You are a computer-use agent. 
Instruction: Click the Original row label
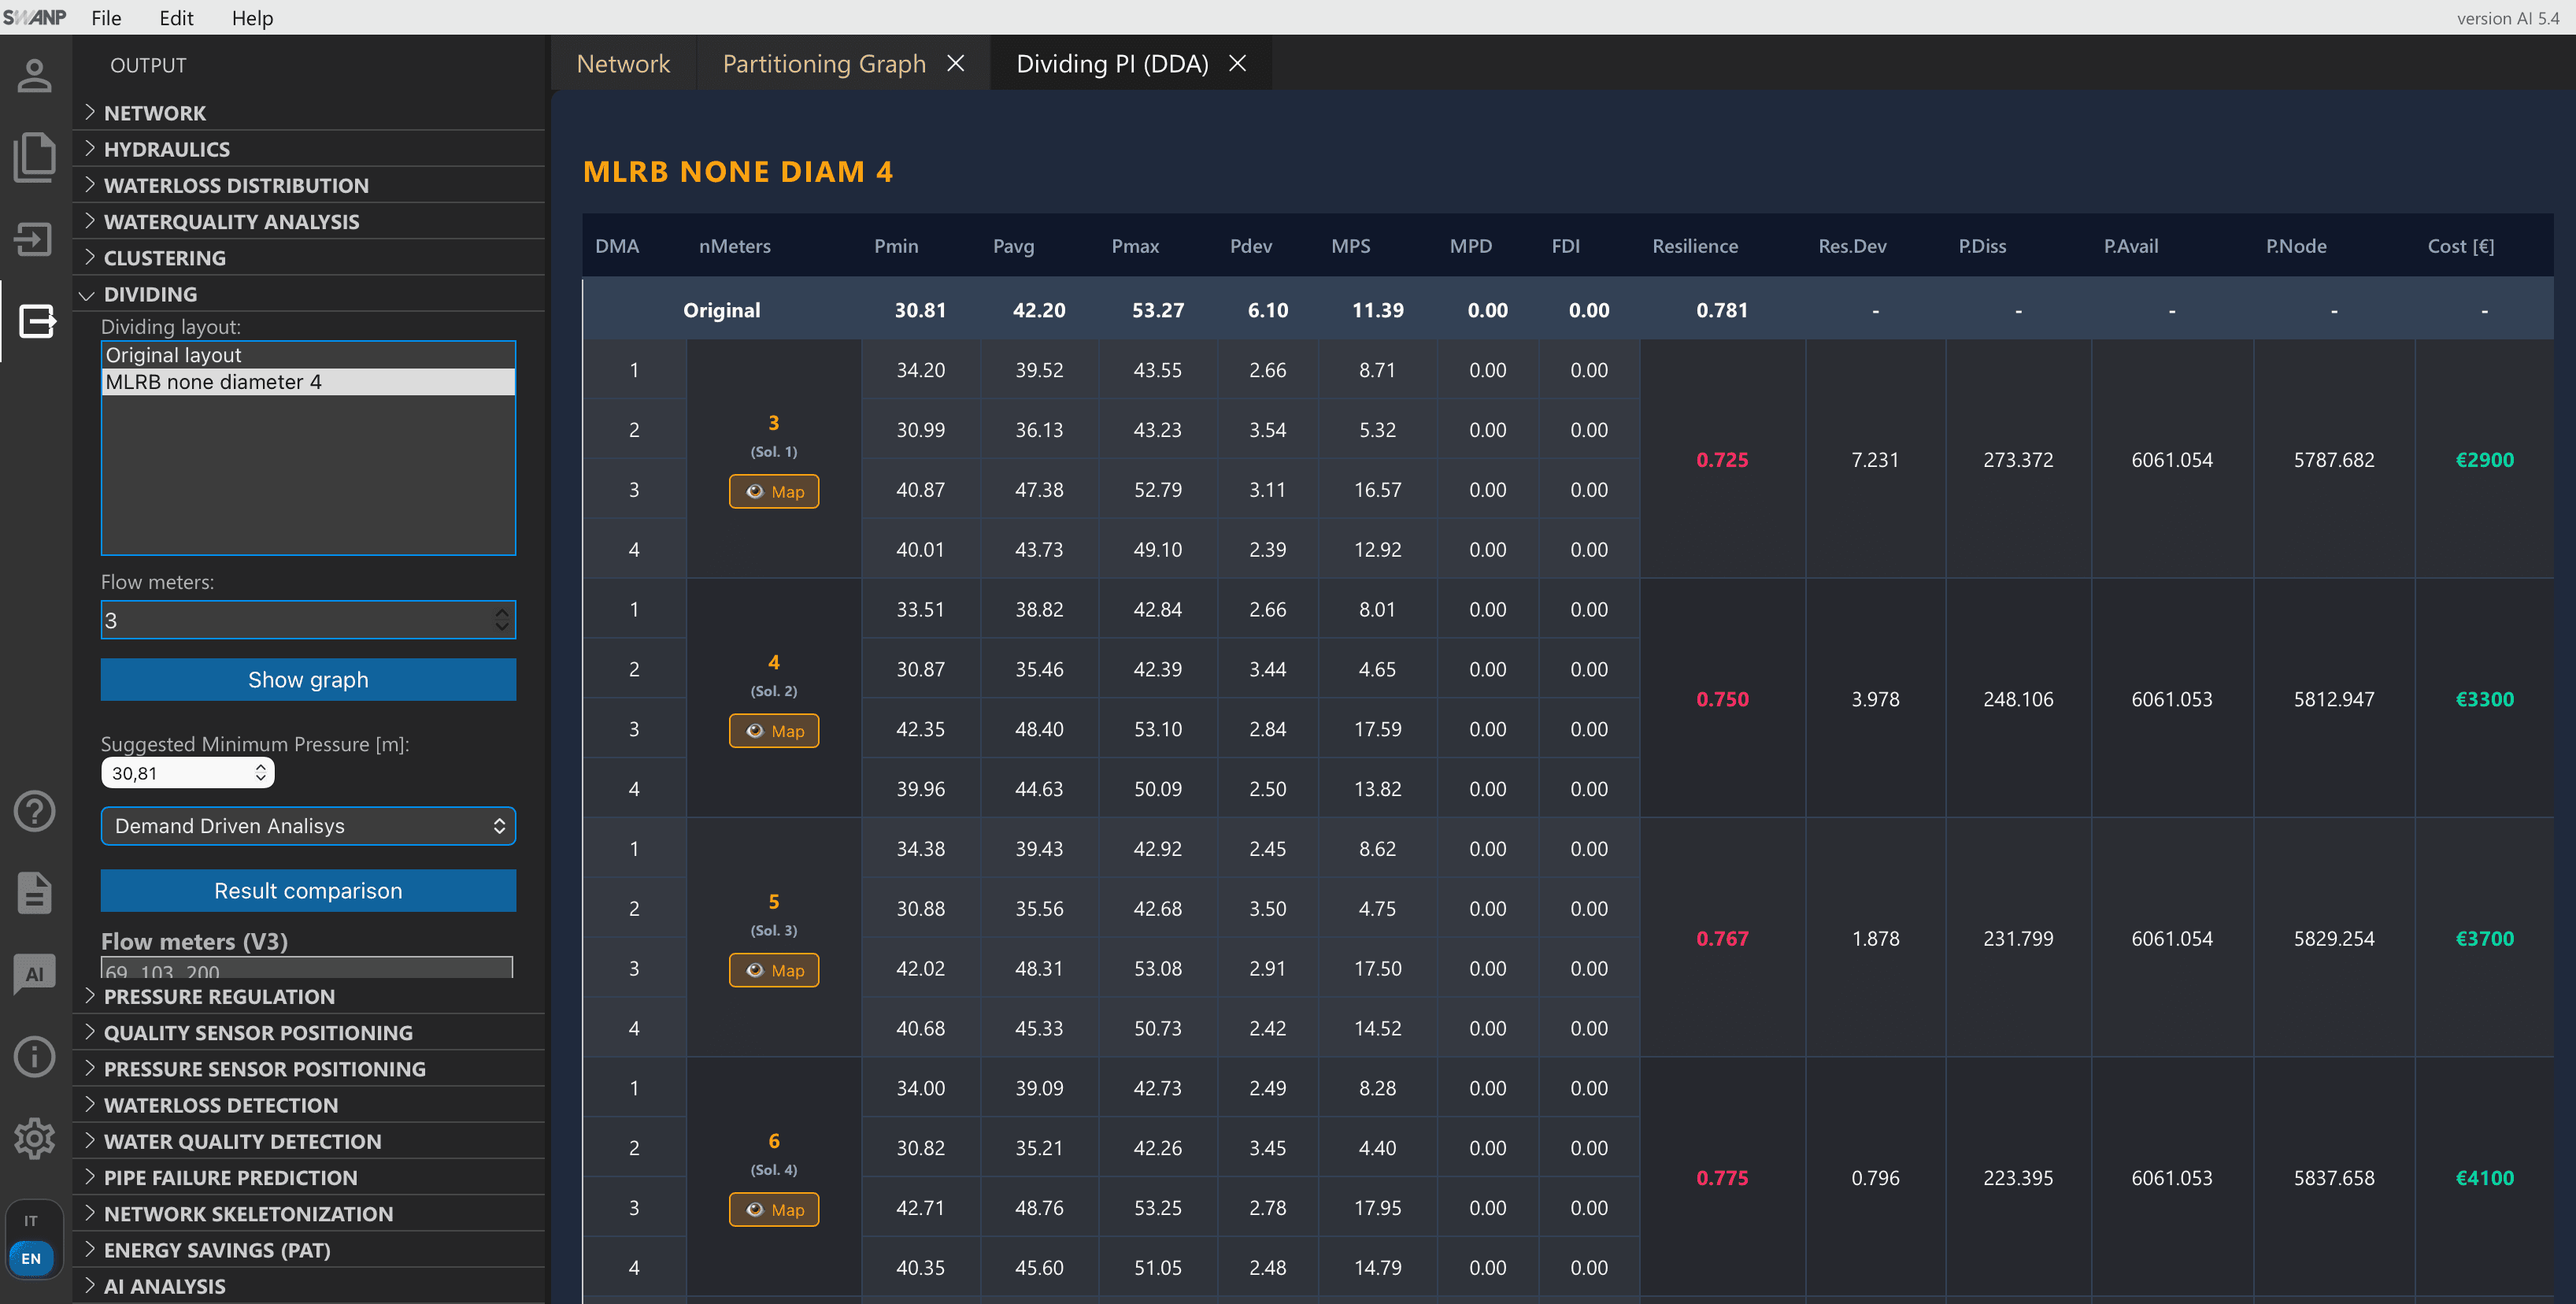[721, 310]
